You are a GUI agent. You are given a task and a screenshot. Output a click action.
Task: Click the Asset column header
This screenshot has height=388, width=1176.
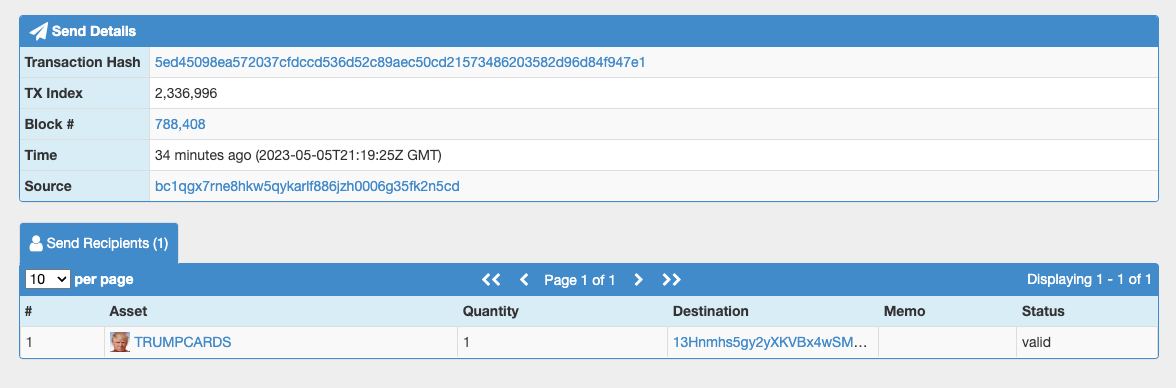coord(128,311)
